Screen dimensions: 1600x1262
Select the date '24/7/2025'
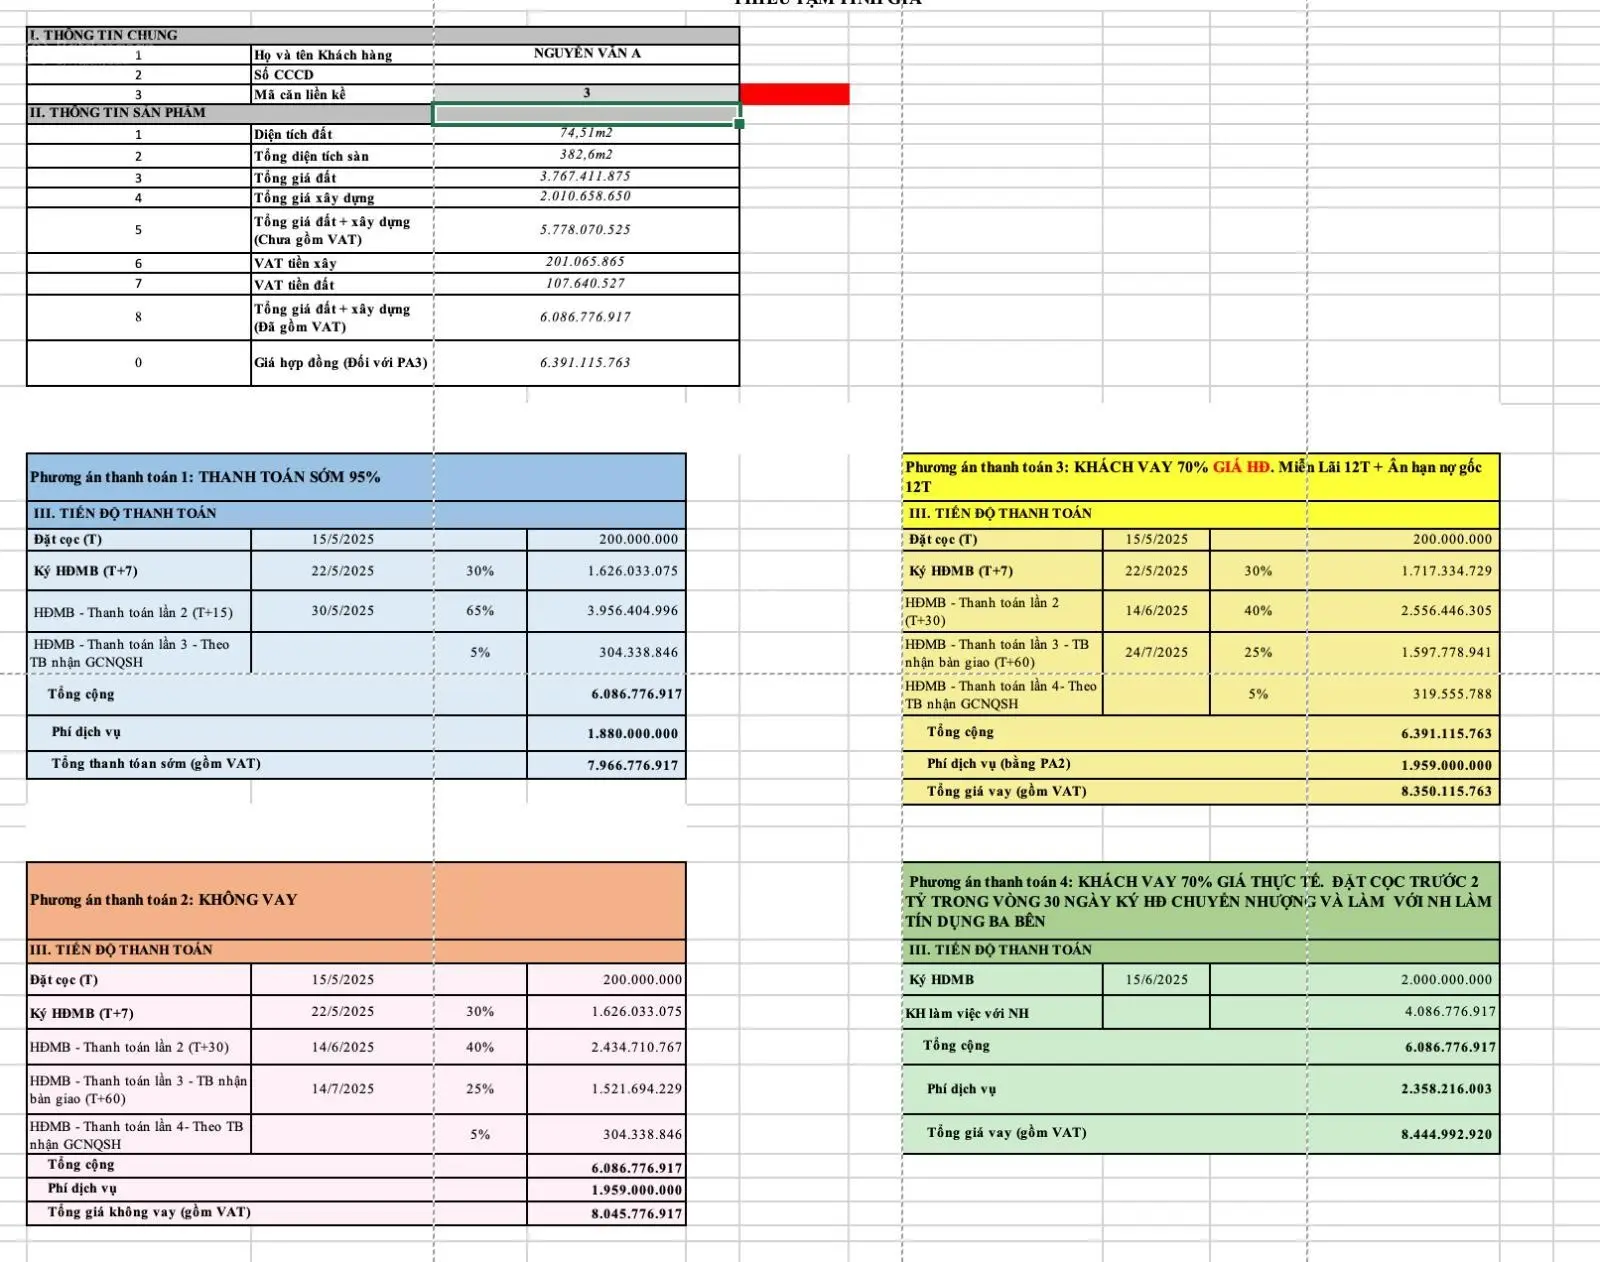click(x=1156, y=652)
